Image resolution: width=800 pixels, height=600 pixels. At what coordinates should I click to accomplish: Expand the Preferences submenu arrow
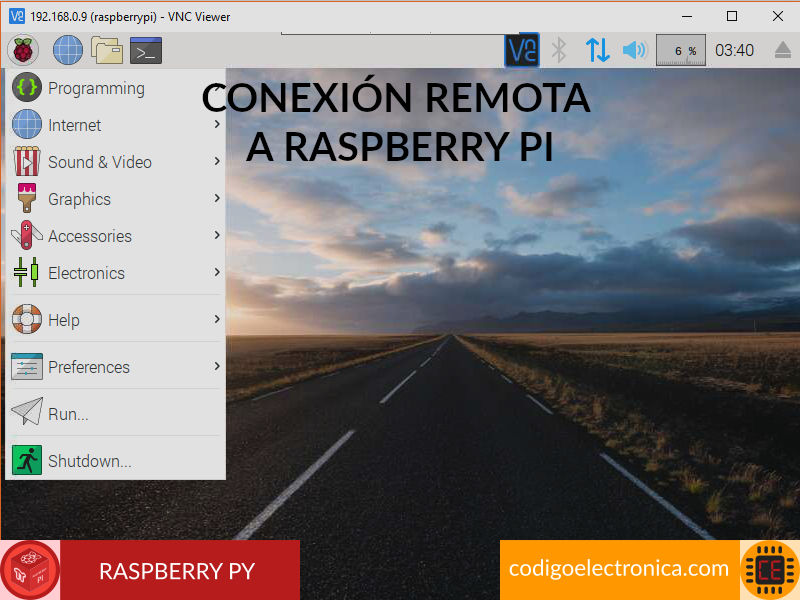click(x=217, y=366)
